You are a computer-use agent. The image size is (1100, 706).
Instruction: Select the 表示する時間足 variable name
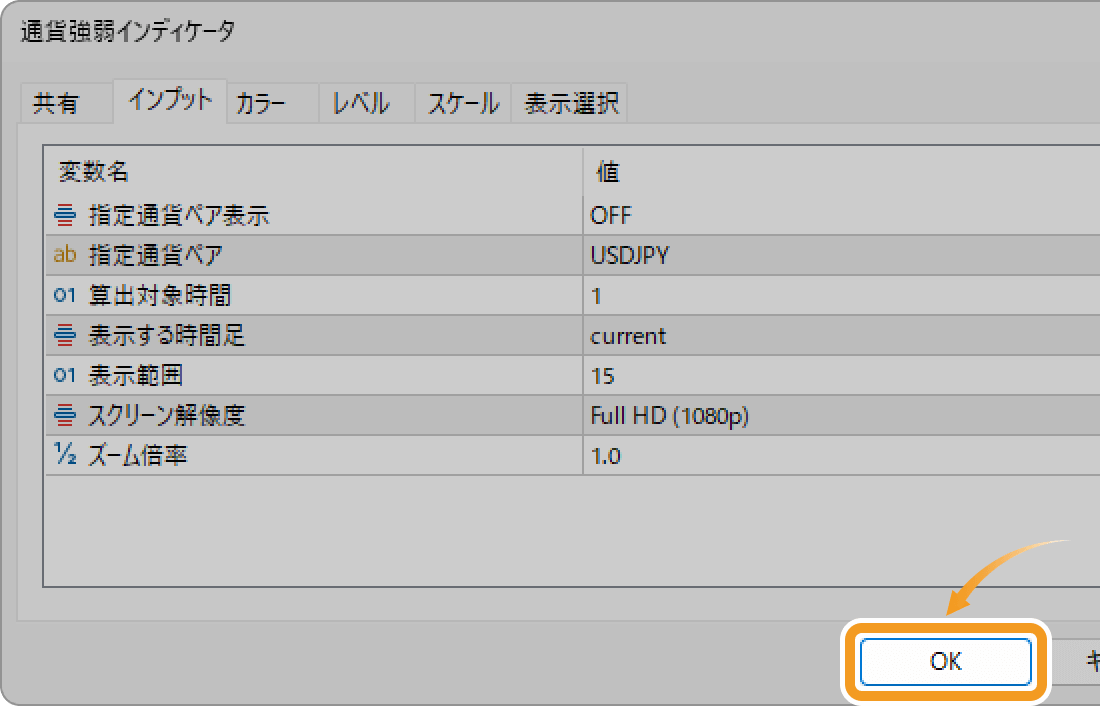tap(166, 335)
